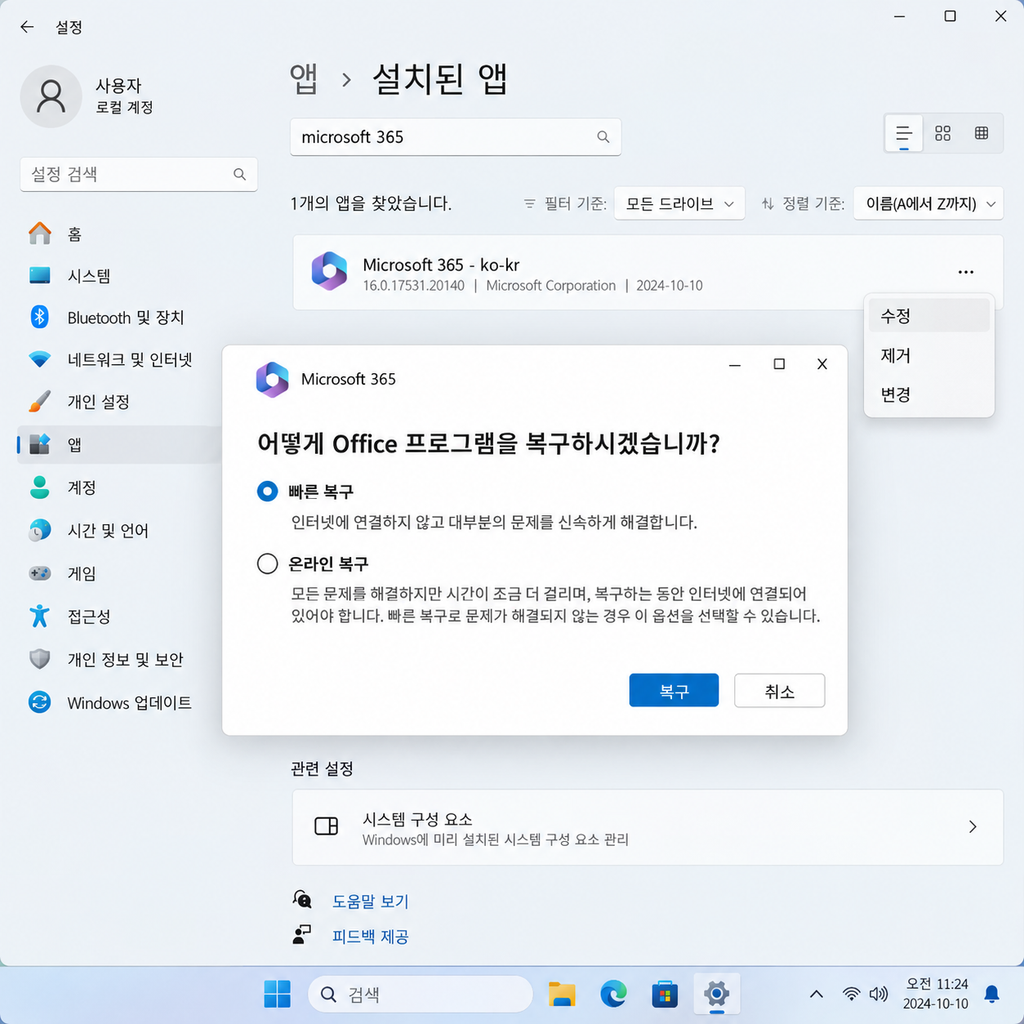Viewport: 1024px width, 1024px height.
Task: Open 계정 settings
Action: [x=120, y=487]
